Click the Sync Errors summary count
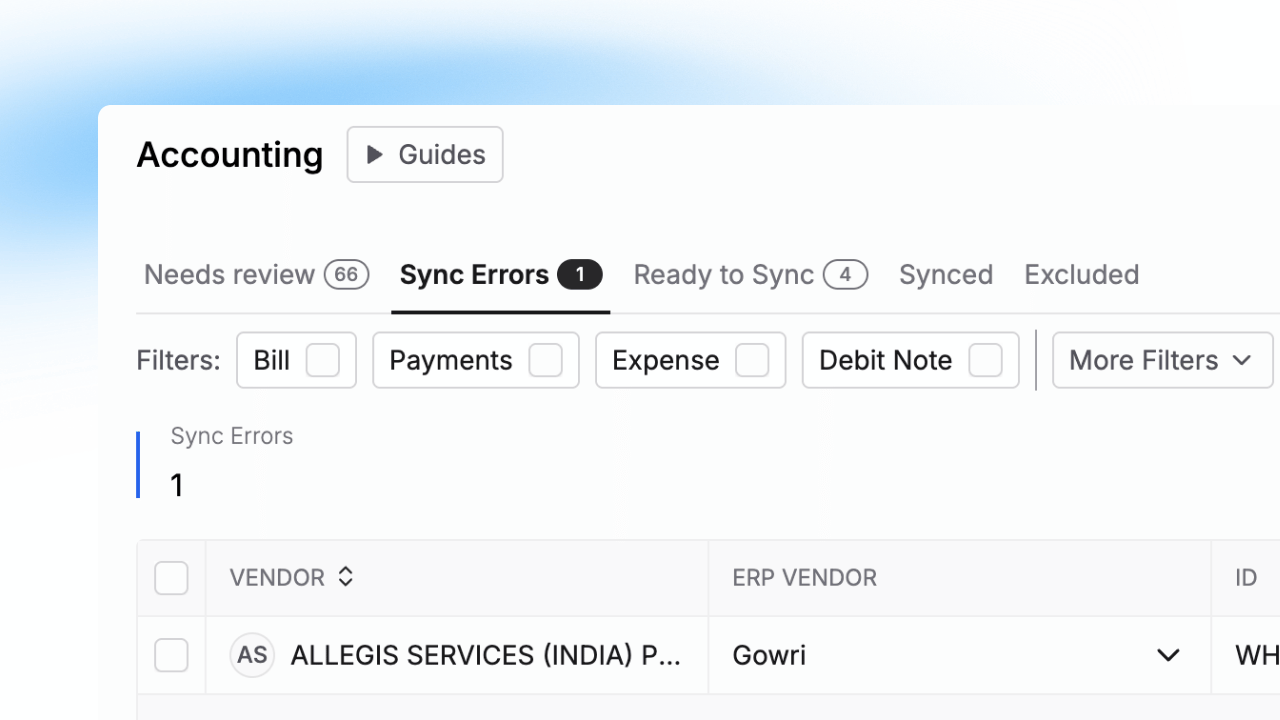The image size is (1280, 720). coord(177,485)
